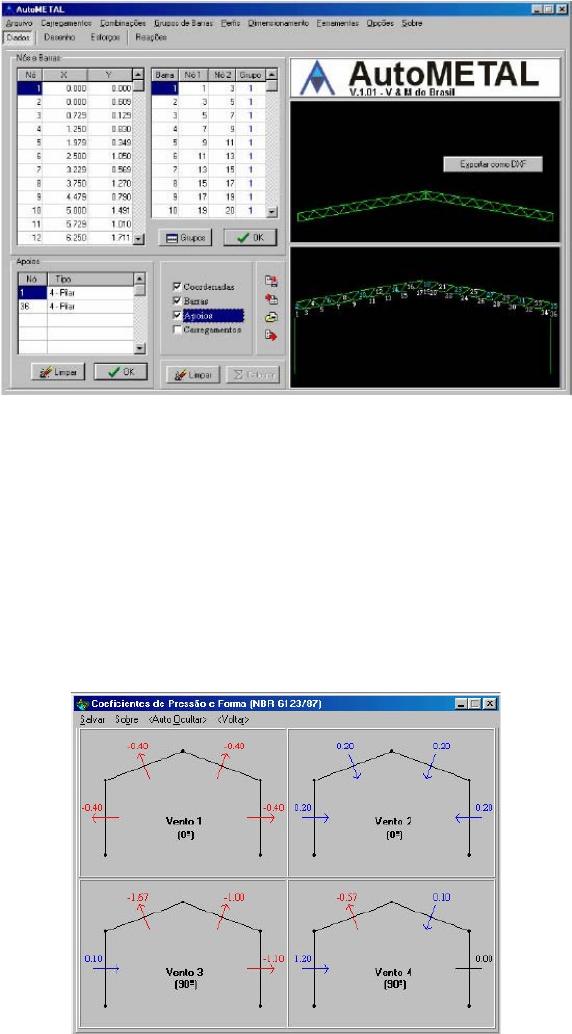
Task: Click down arrow of Apoios list scrollbar
Action: (139, 349)
